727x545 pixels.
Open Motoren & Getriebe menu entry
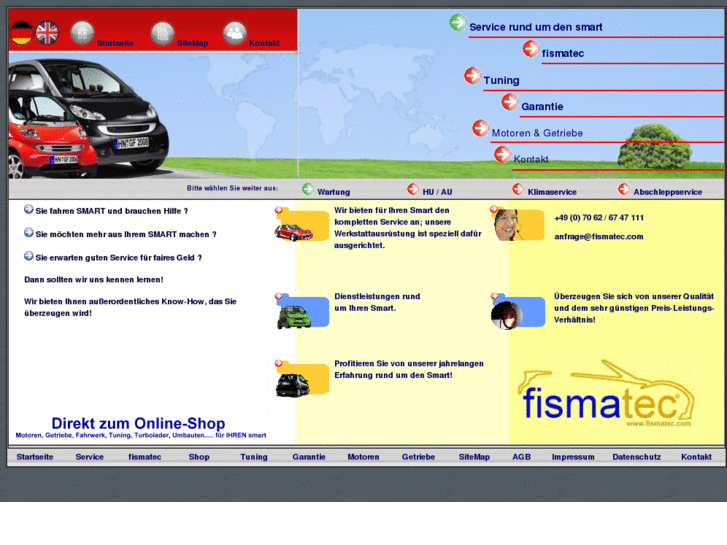click(537, 133)
